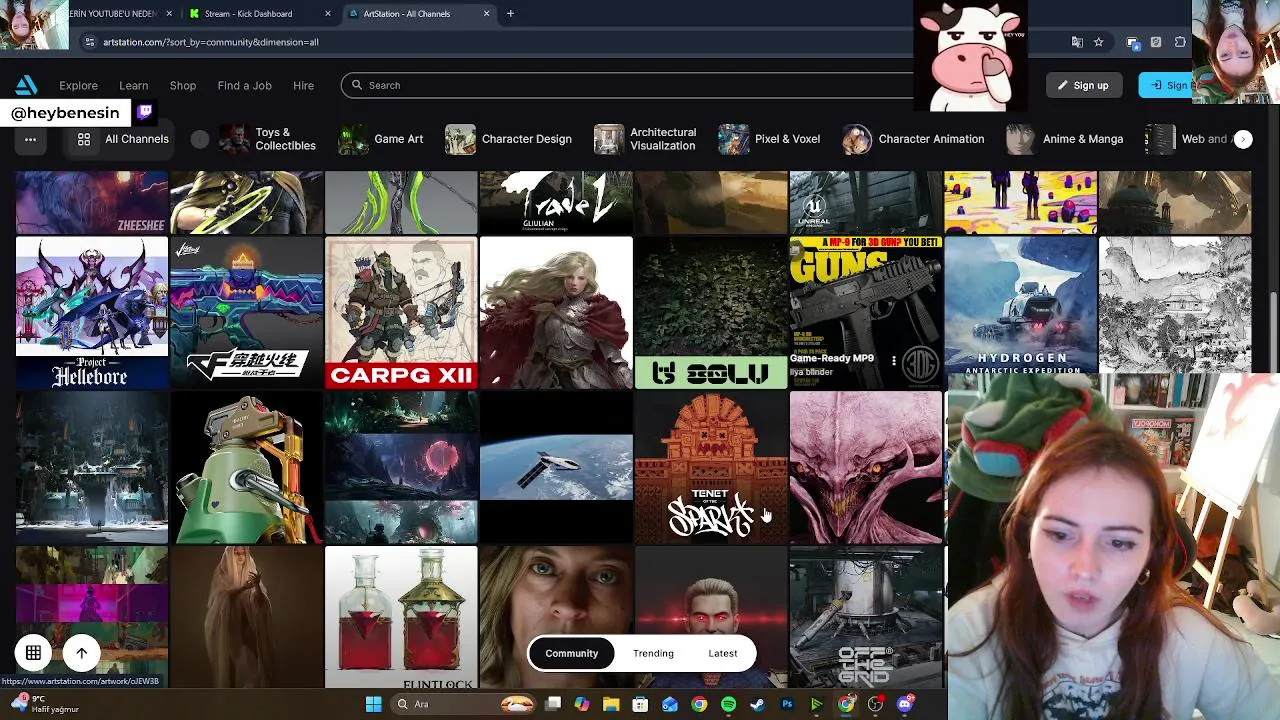Image resolution: width=1280 pixels, height=720 pixels.
Task: Open the Character Animation channel
Action: click(x=914, y=139)
